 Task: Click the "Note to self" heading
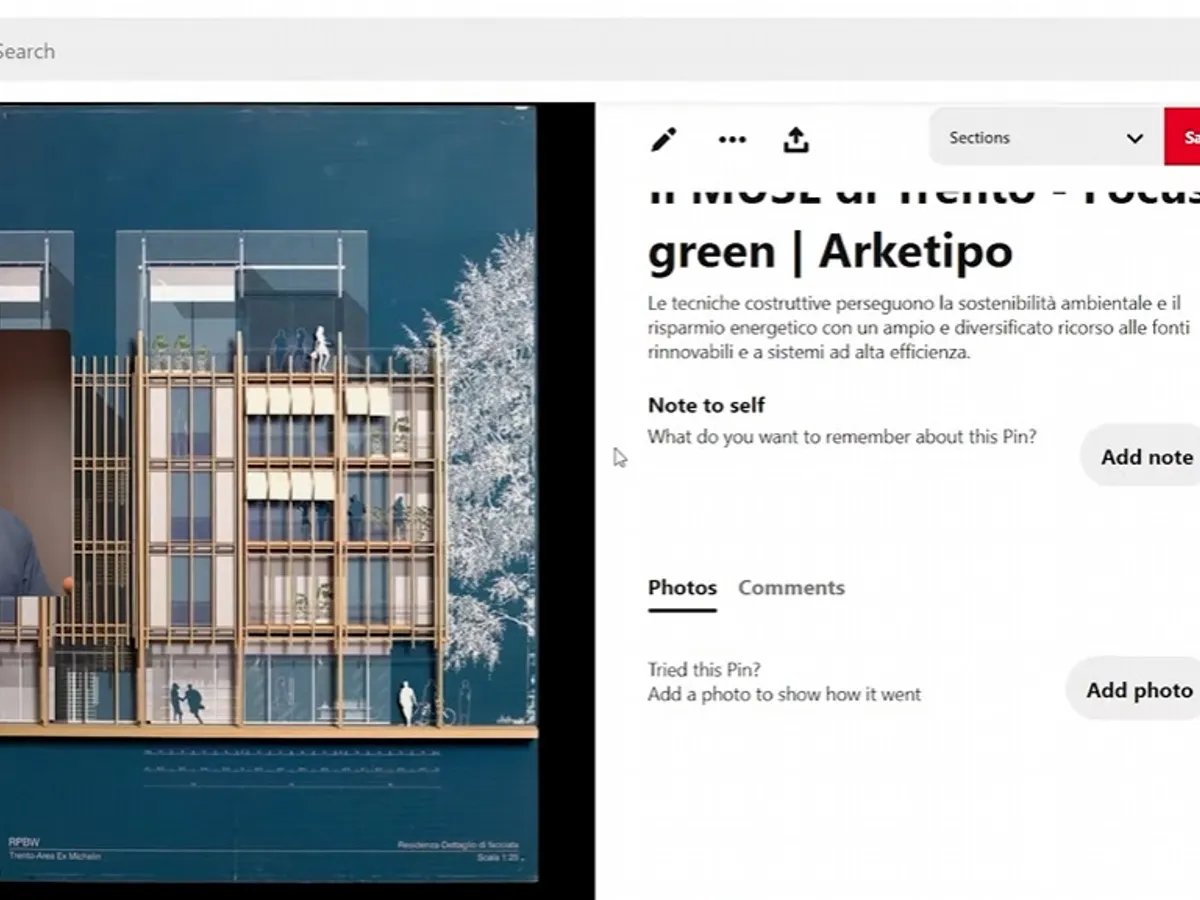tap(706, 405)
